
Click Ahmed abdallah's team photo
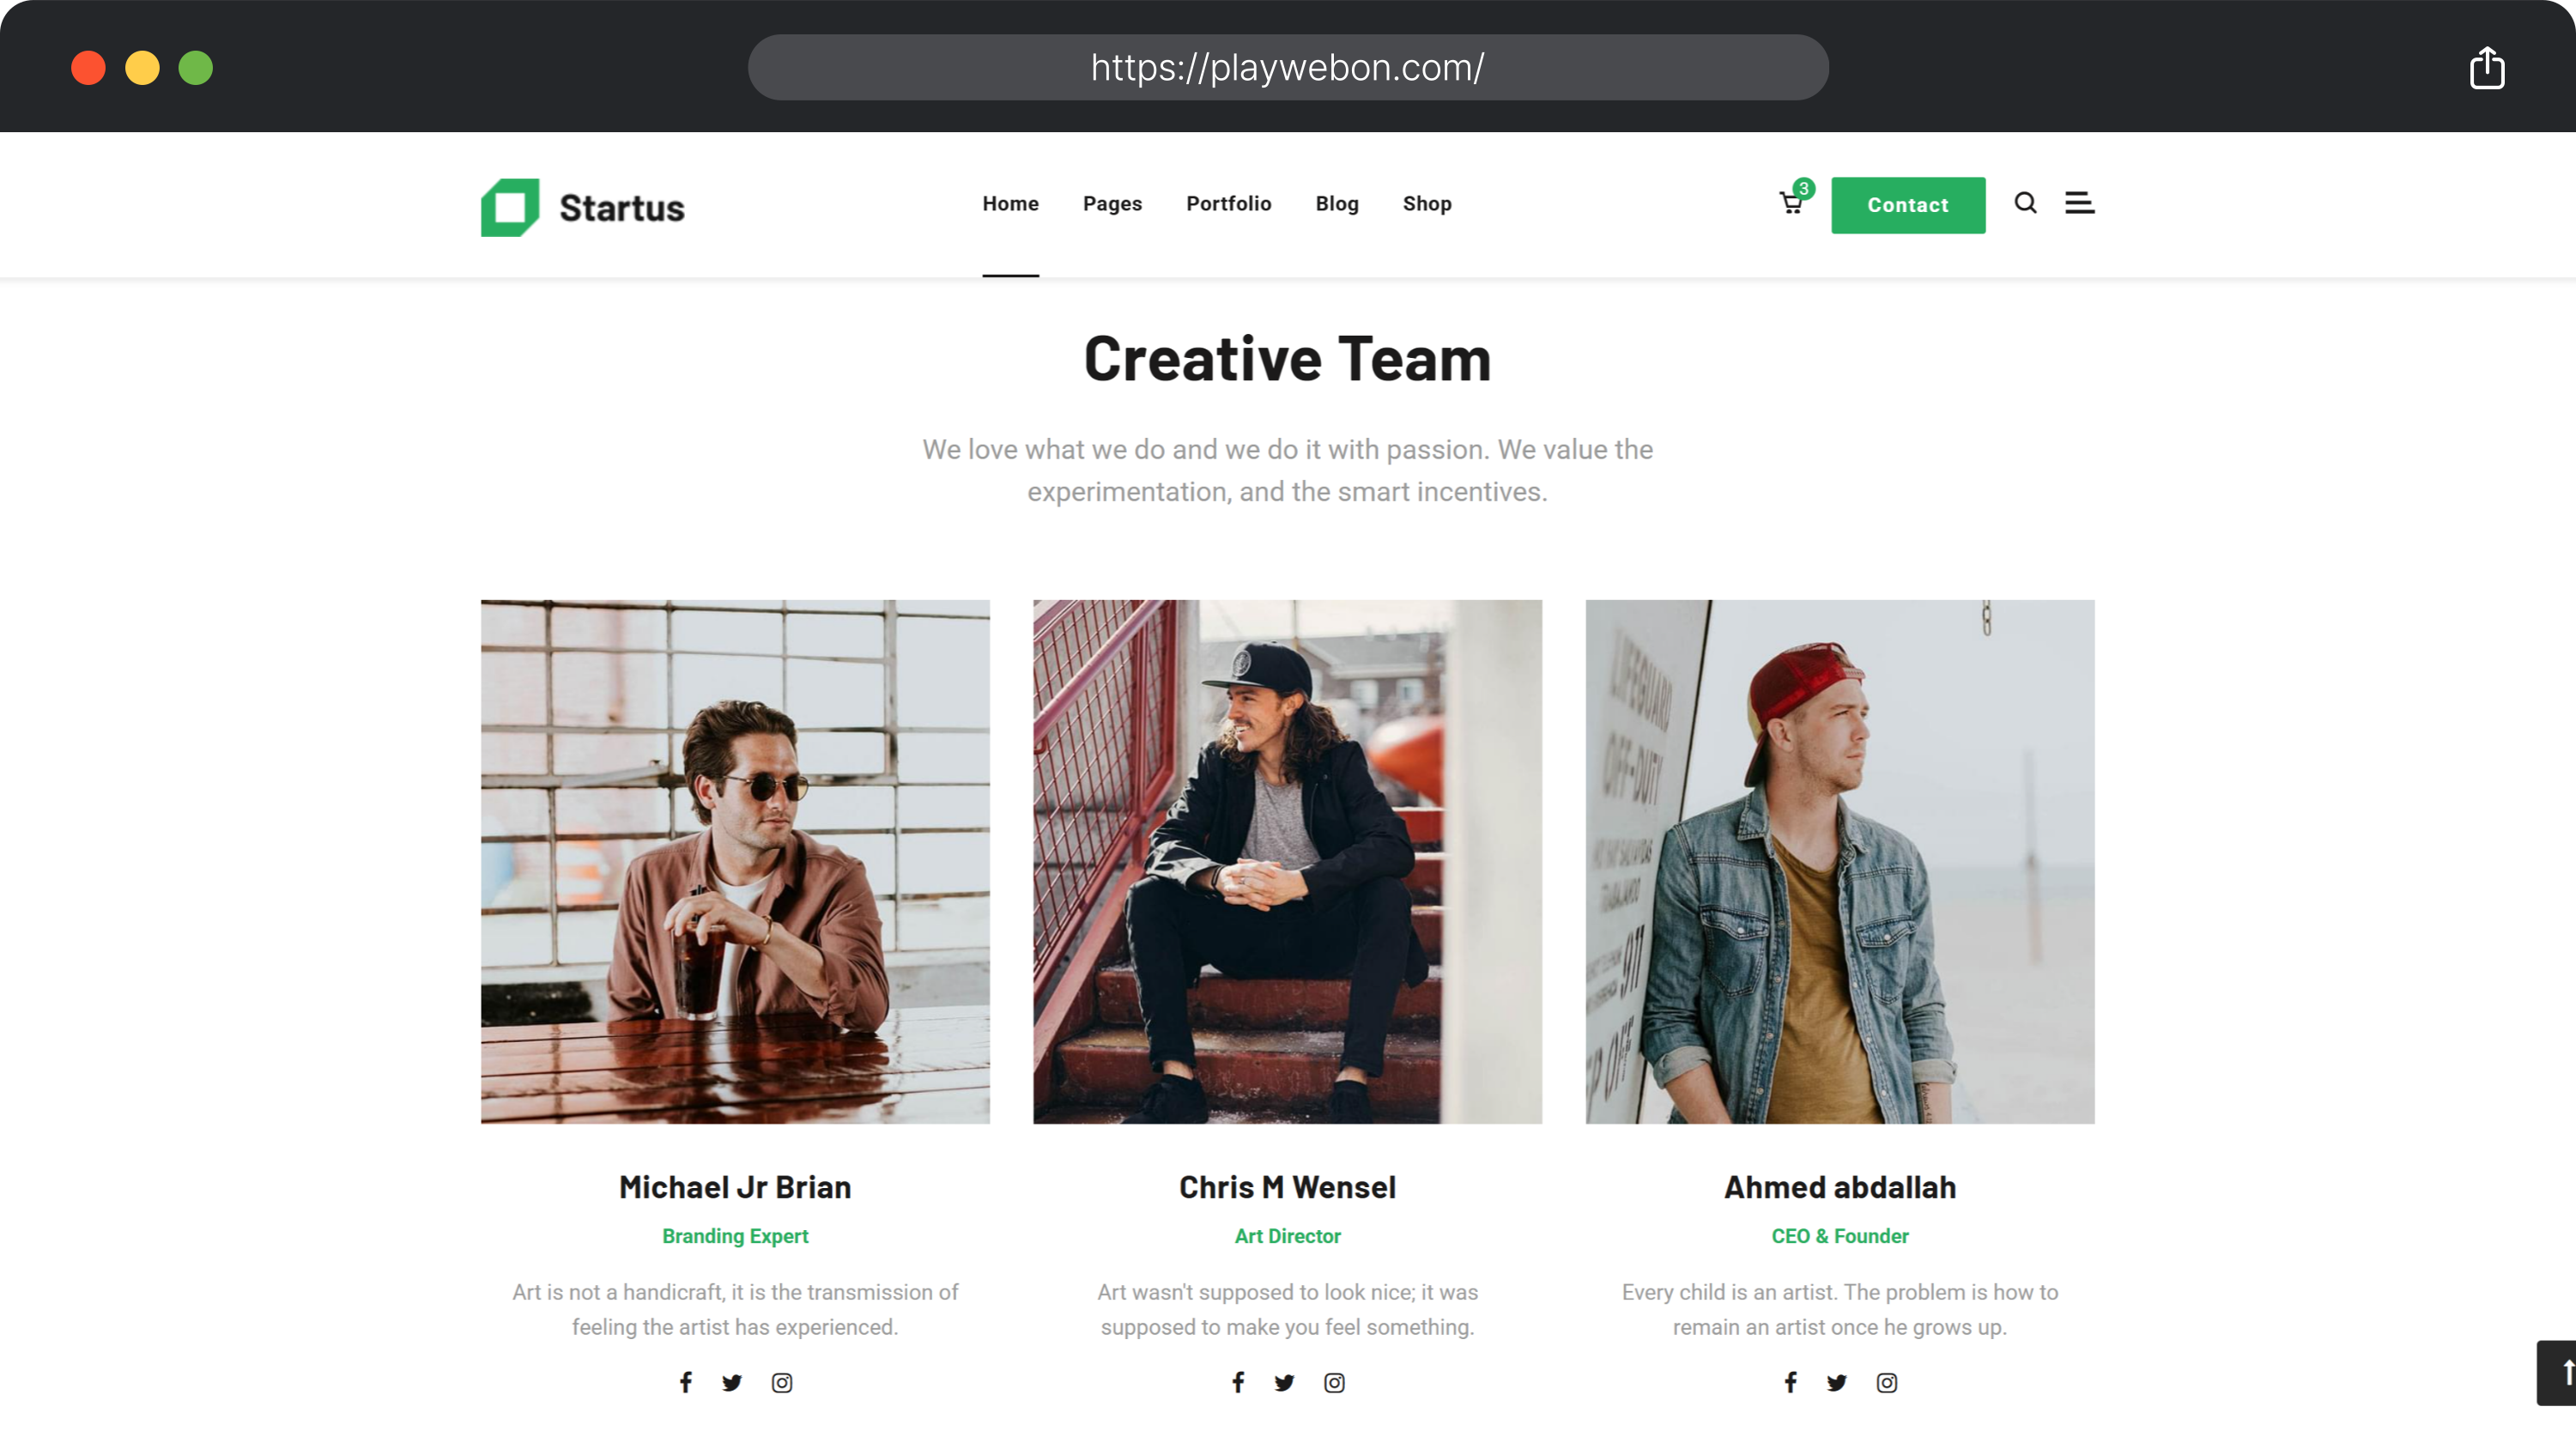pos(1840,862)
